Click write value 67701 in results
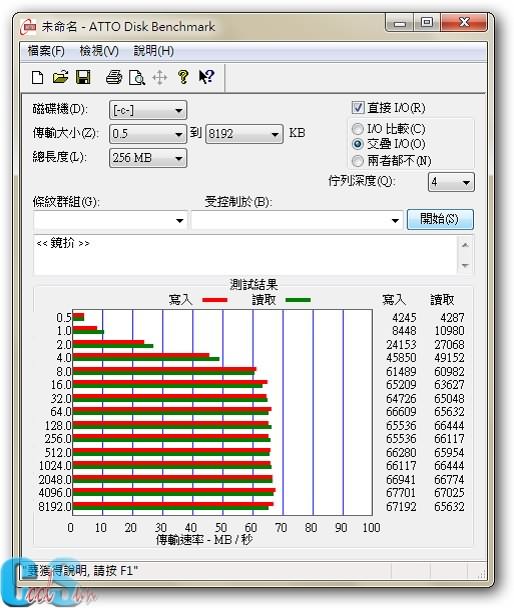Viewport: 514px width, 608px height. point(401,493)
